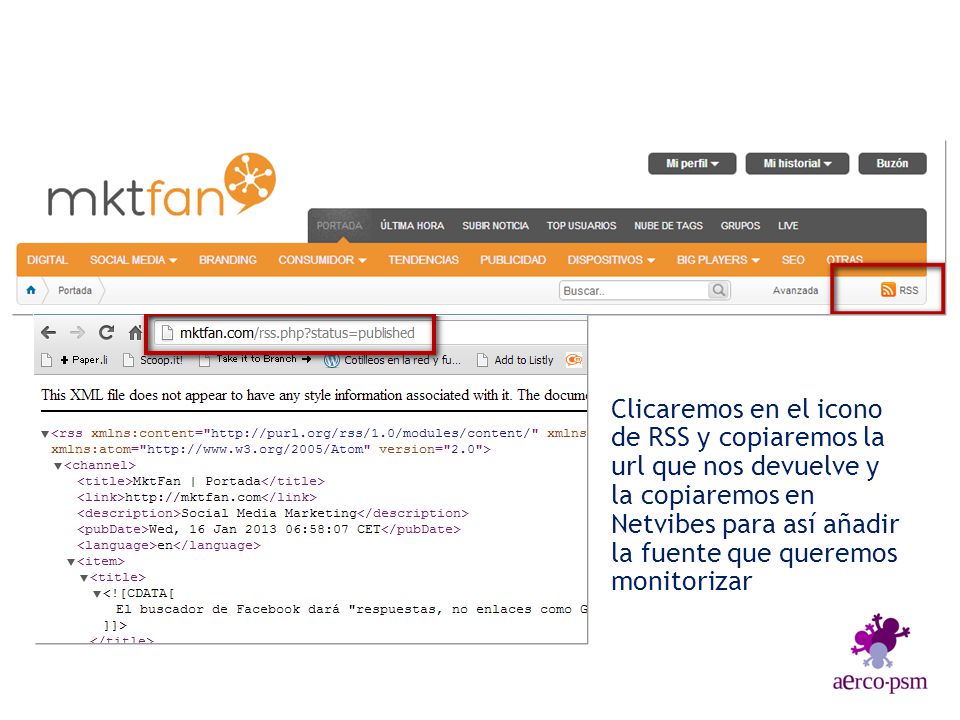Open the SEO category
Screen dimensions: 960x720
click(x=793, y=260)
